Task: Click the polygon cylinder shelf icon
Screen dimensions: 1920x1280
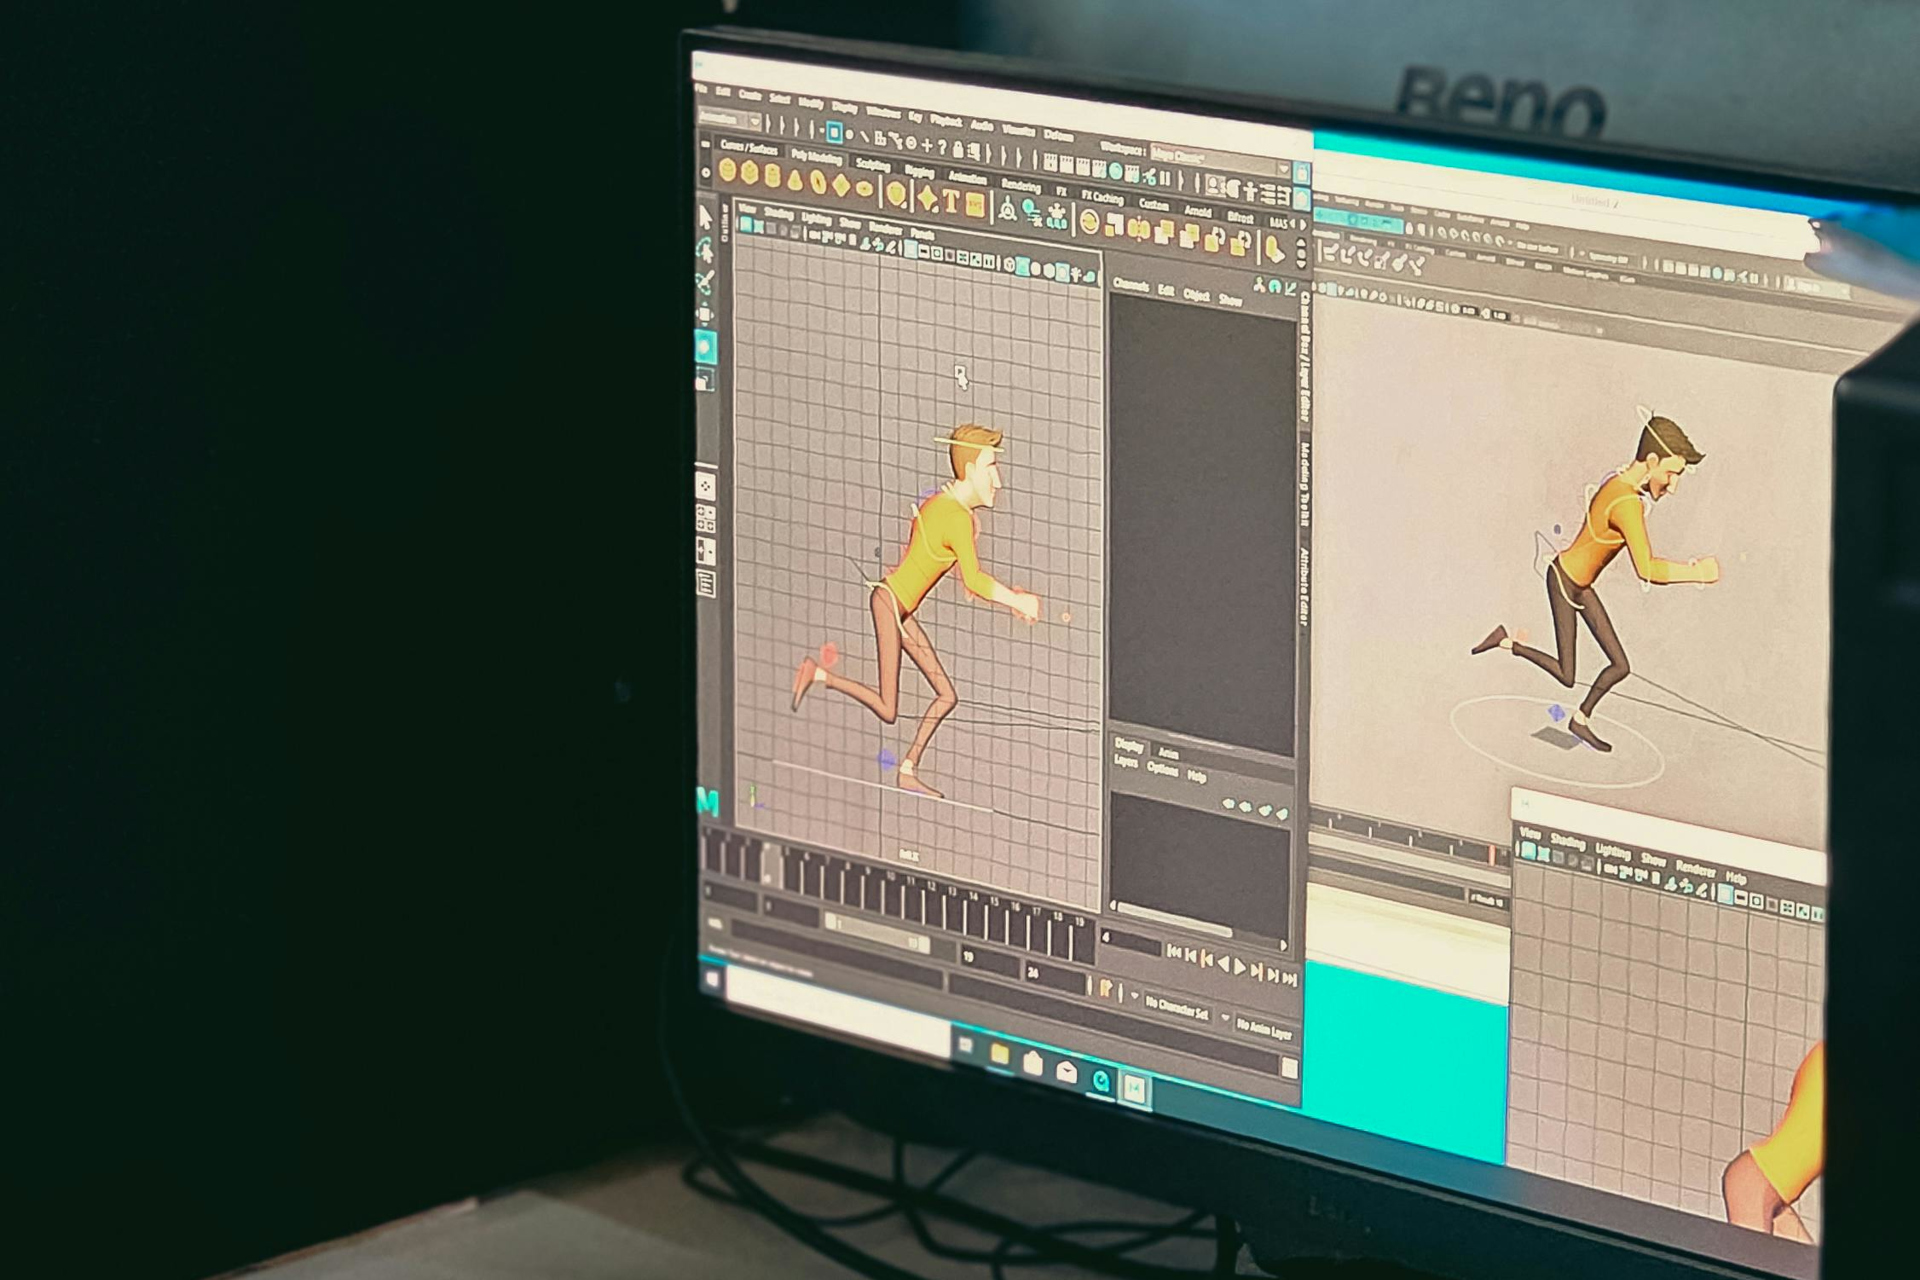Action: click(772, 177)
